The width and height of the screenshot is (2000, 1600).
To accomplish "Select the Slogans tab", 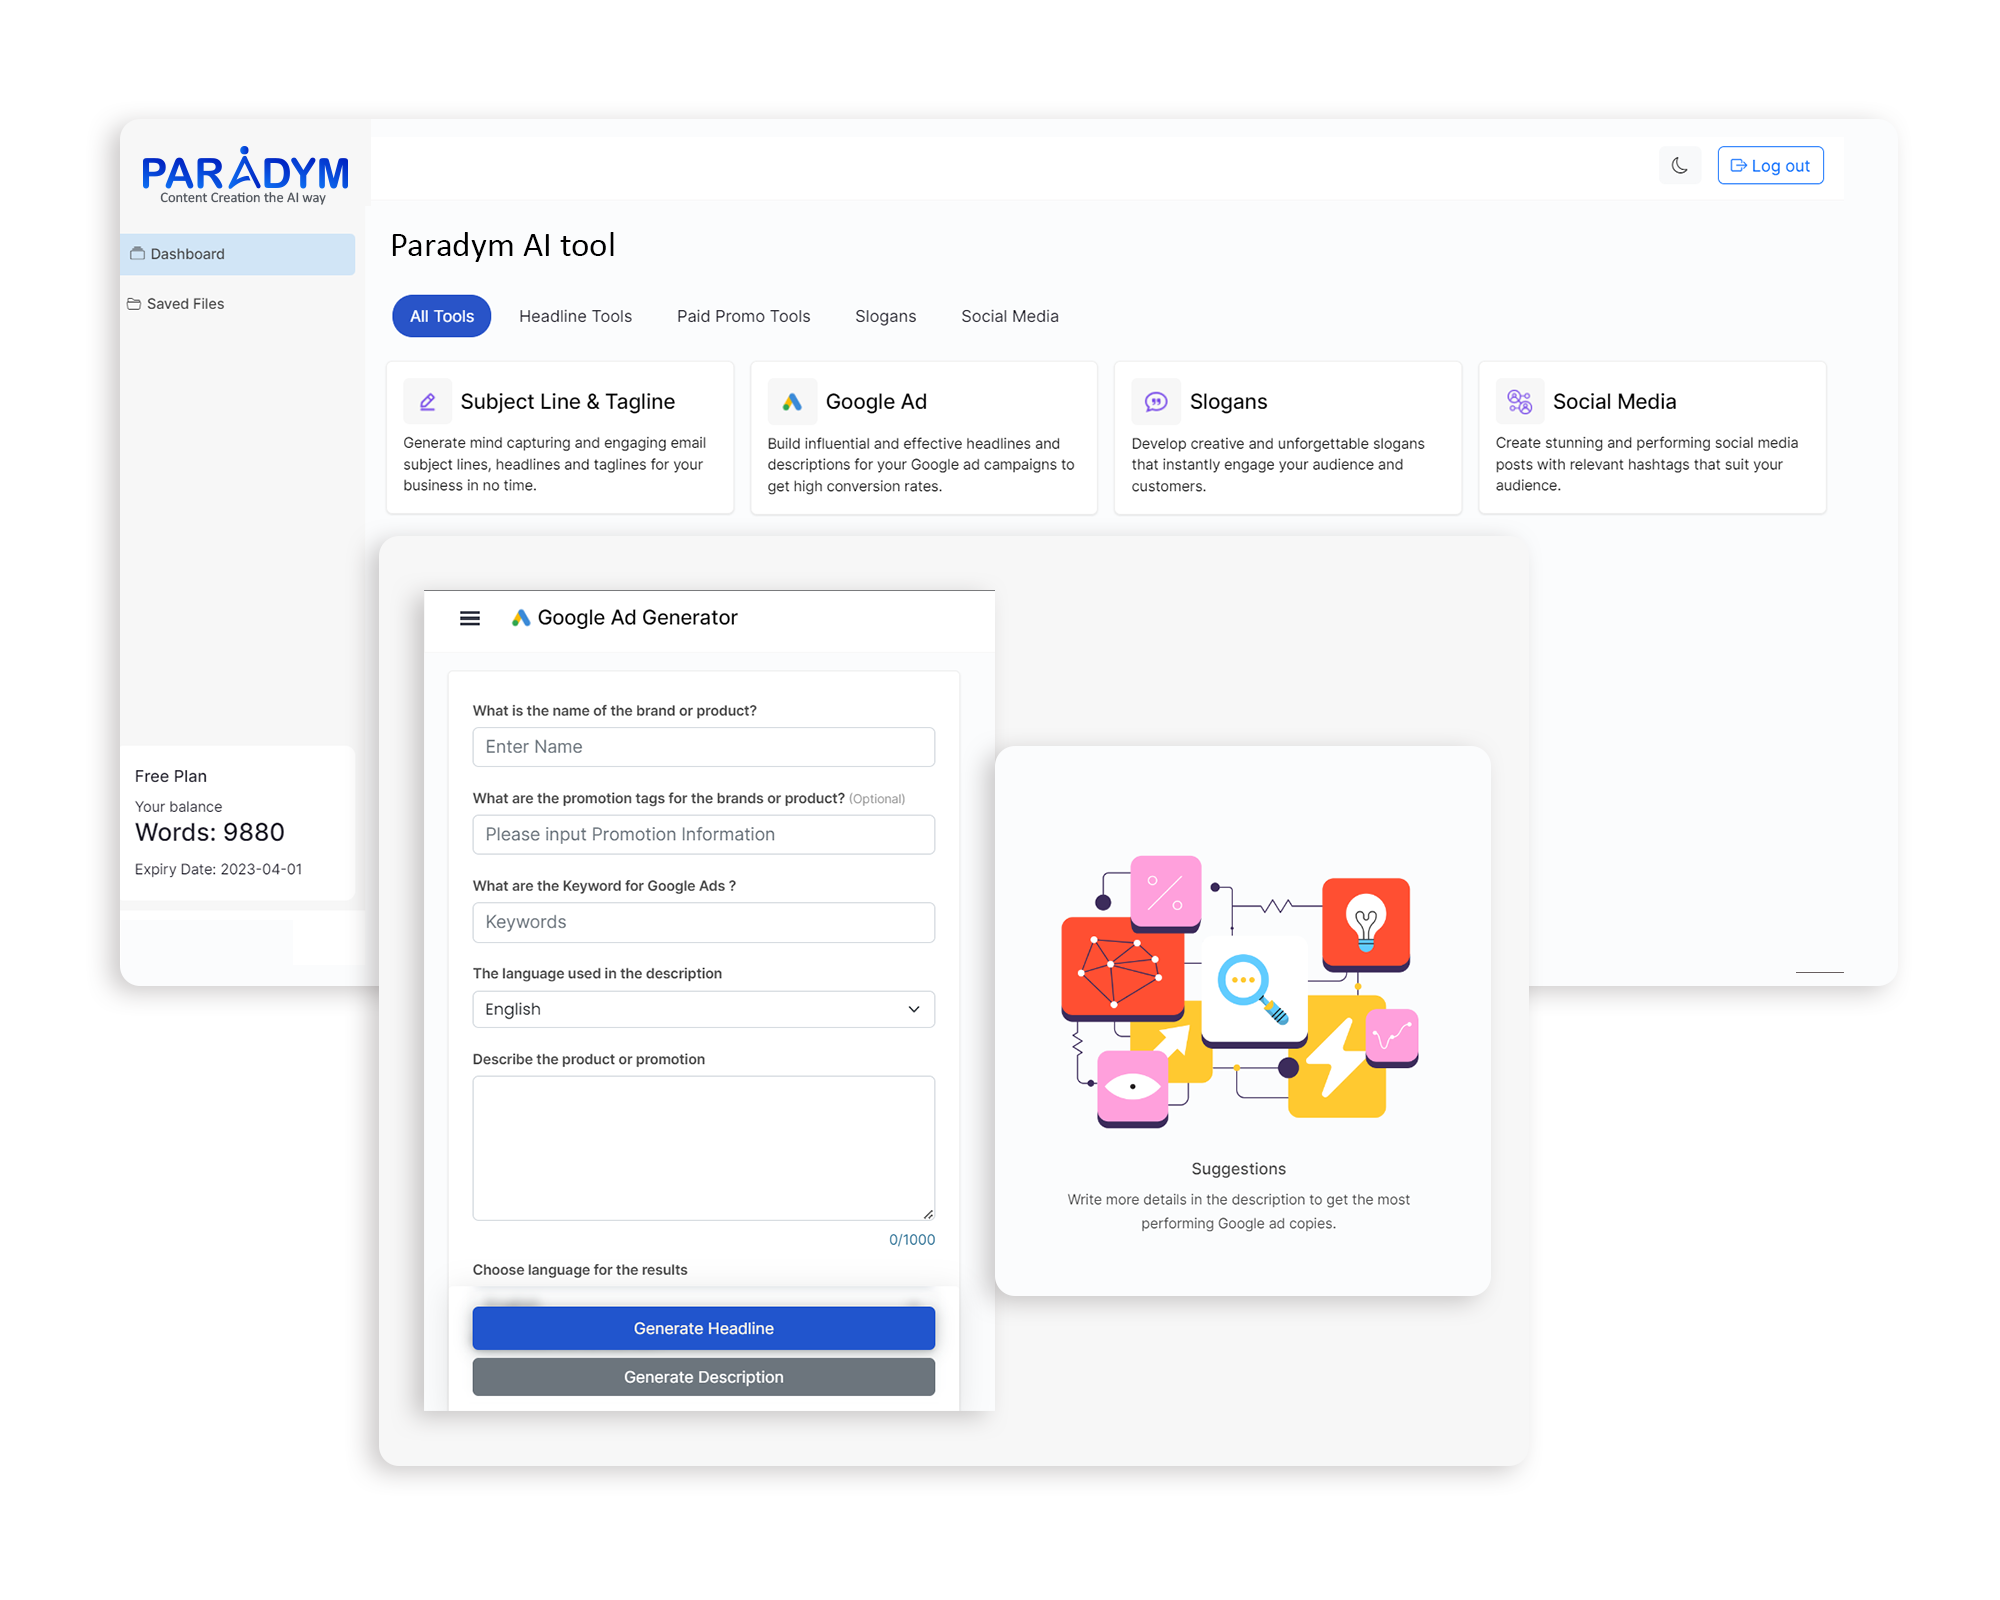I will [885, 315].
